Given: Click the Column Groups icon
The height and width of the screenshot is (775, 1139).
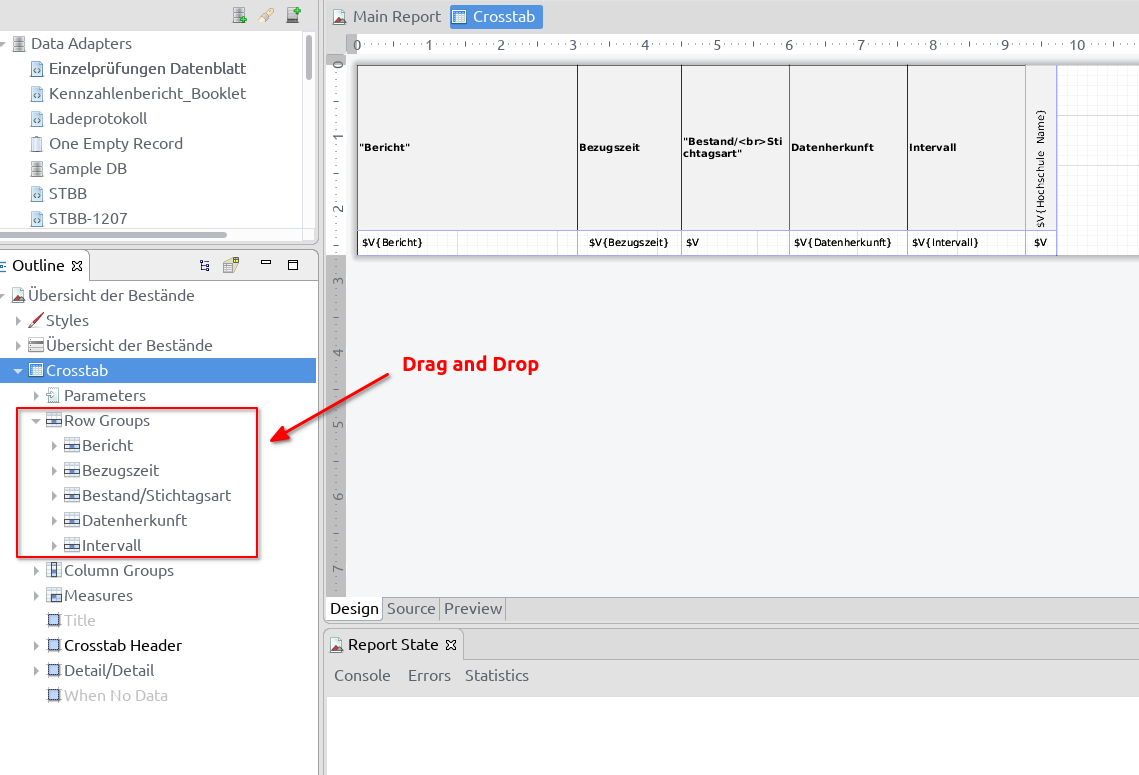Looking at the screenshot, I should click(54, 571).
